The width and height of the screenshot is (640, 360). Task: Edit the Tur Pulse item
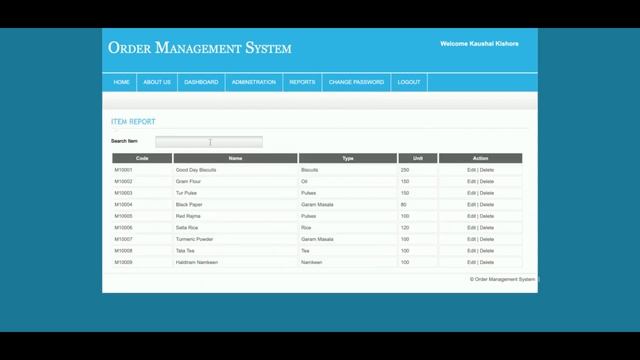point(471,193)
